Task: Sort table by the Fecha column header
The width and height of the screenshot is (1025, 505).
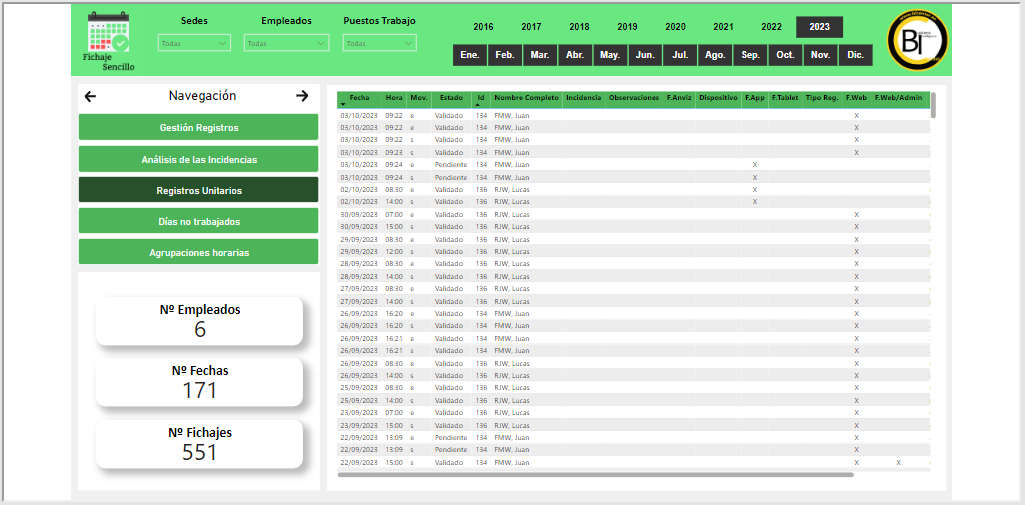Action: pyautogui.click(x=359, y=98)
